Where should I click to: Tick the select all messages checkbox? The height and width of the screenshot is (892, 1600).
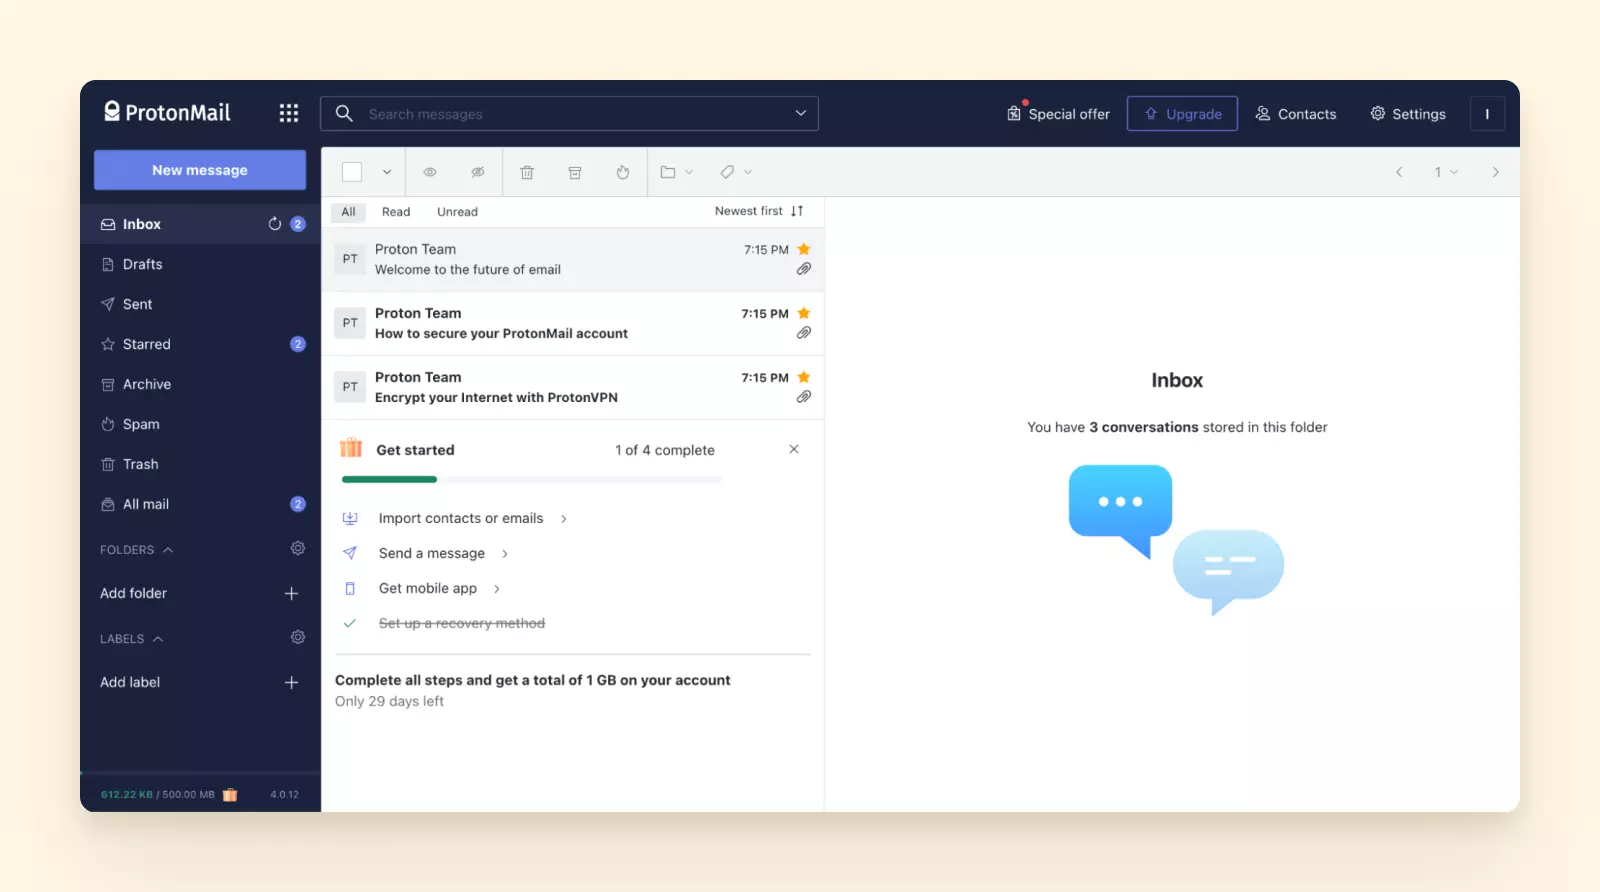click(x=352, y=172)
